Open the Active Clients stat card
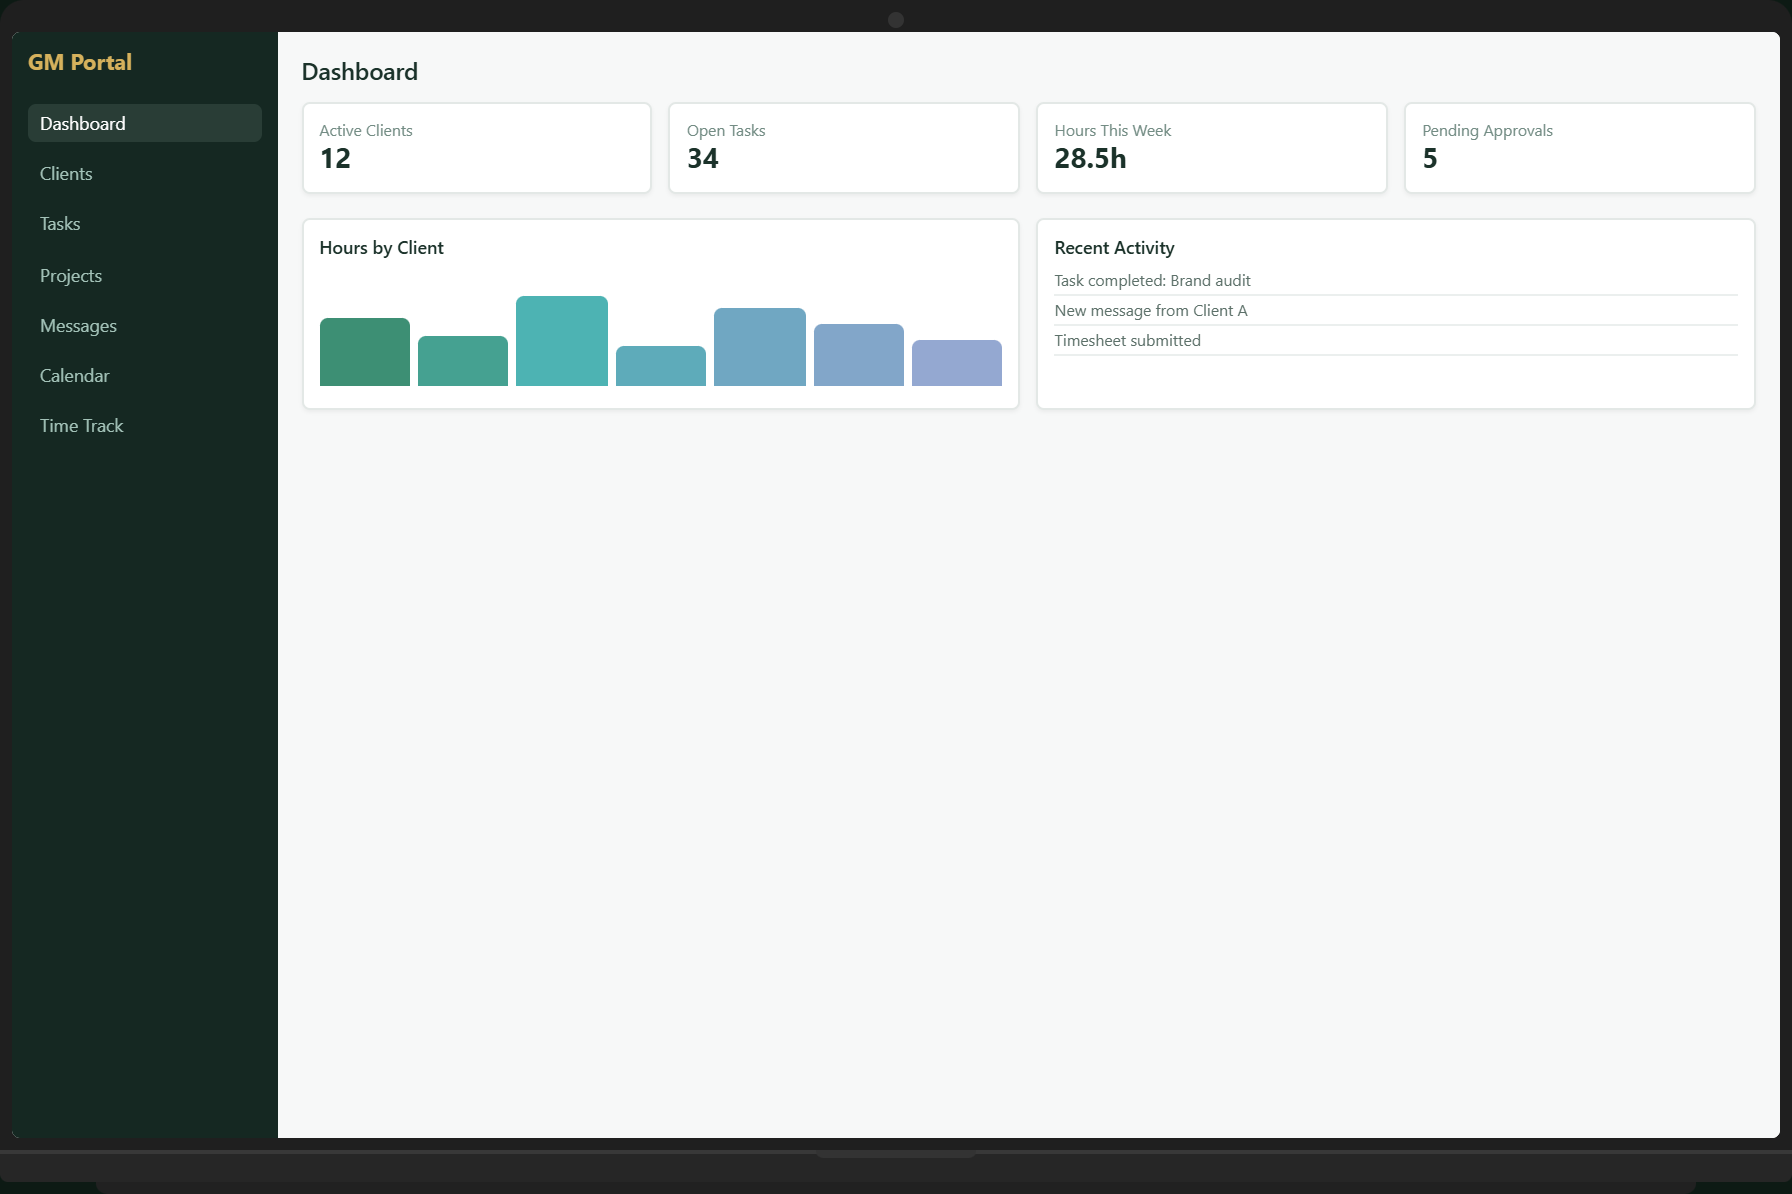 (x=477, y=148)
